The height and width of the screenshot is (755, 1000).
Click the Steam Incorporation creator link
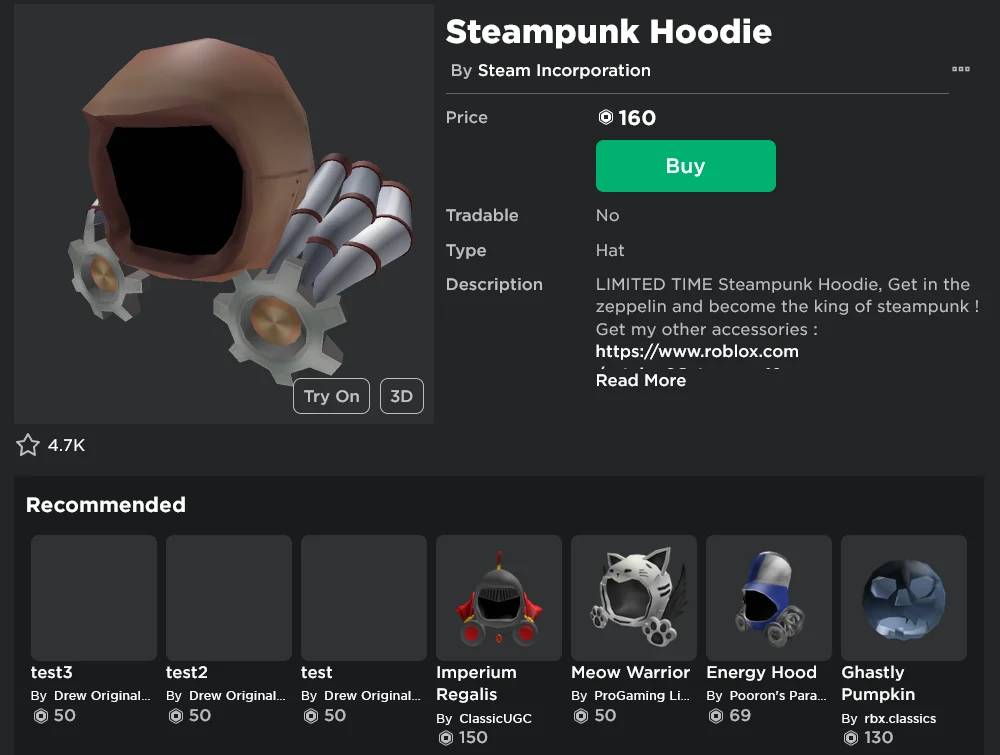pos(564,70)
